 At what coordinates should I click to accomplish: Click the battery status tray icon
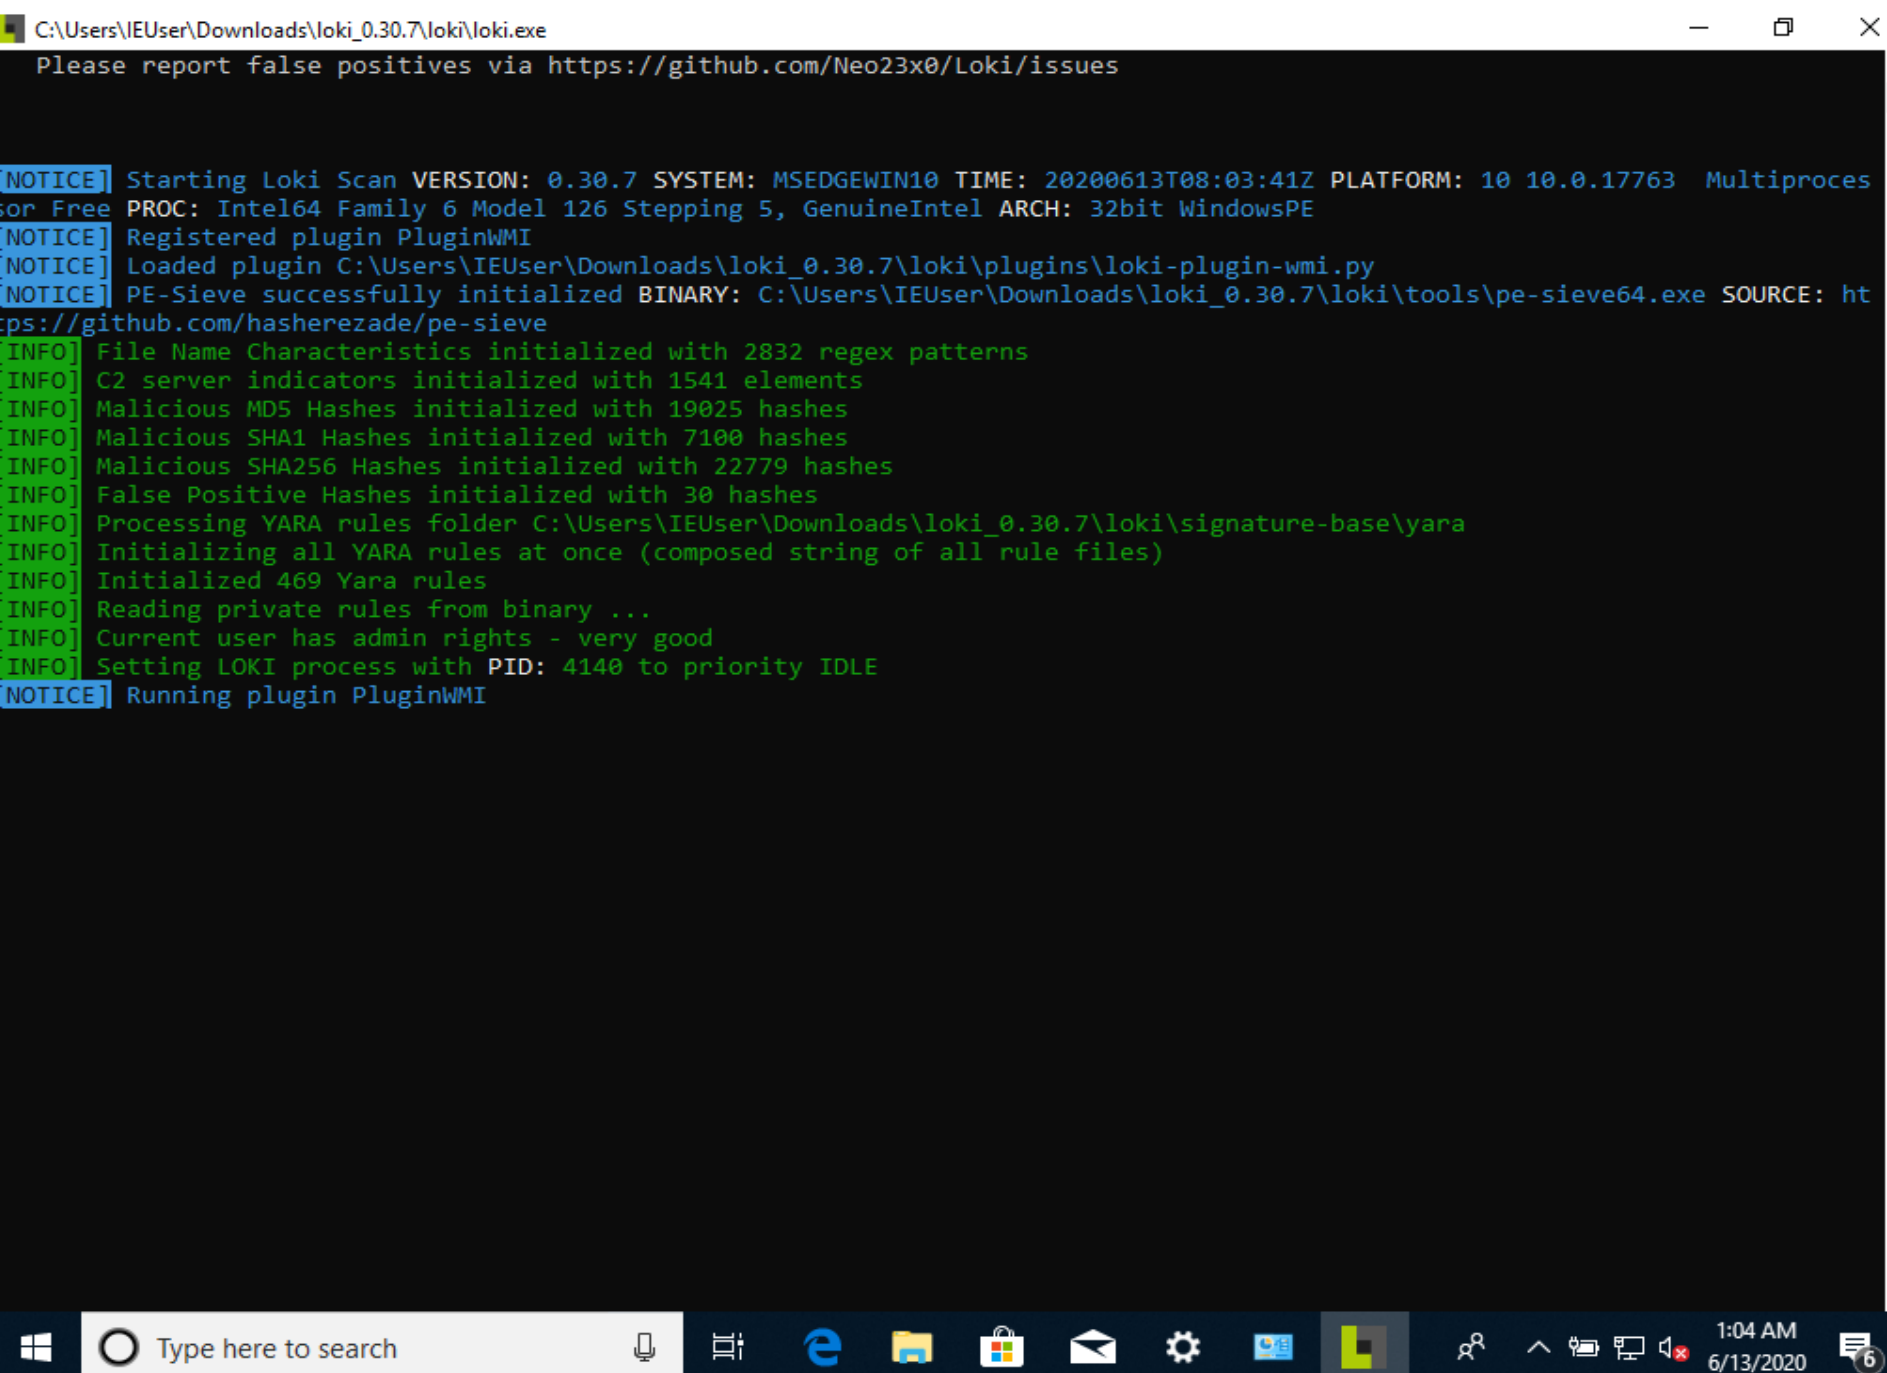[x=1583, y=1347]
